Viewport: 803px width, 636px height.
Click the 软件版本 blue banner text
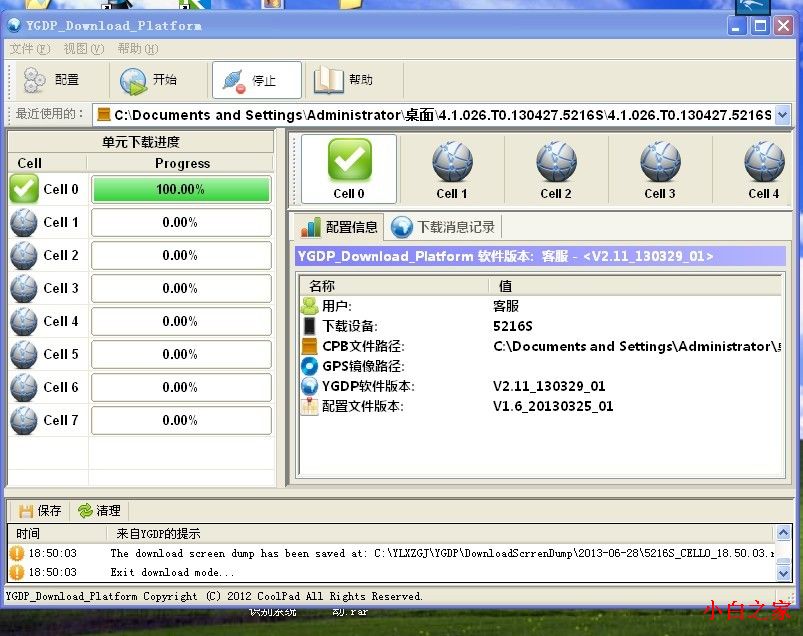point(505,256)
